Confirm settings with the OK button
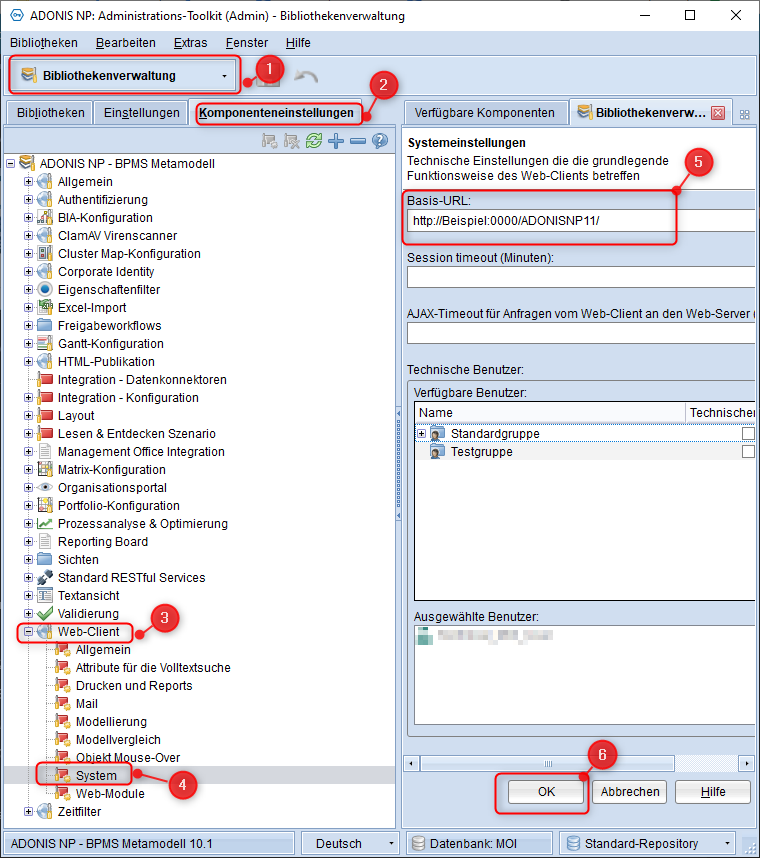The image size is (760, 858). [546, 792]
